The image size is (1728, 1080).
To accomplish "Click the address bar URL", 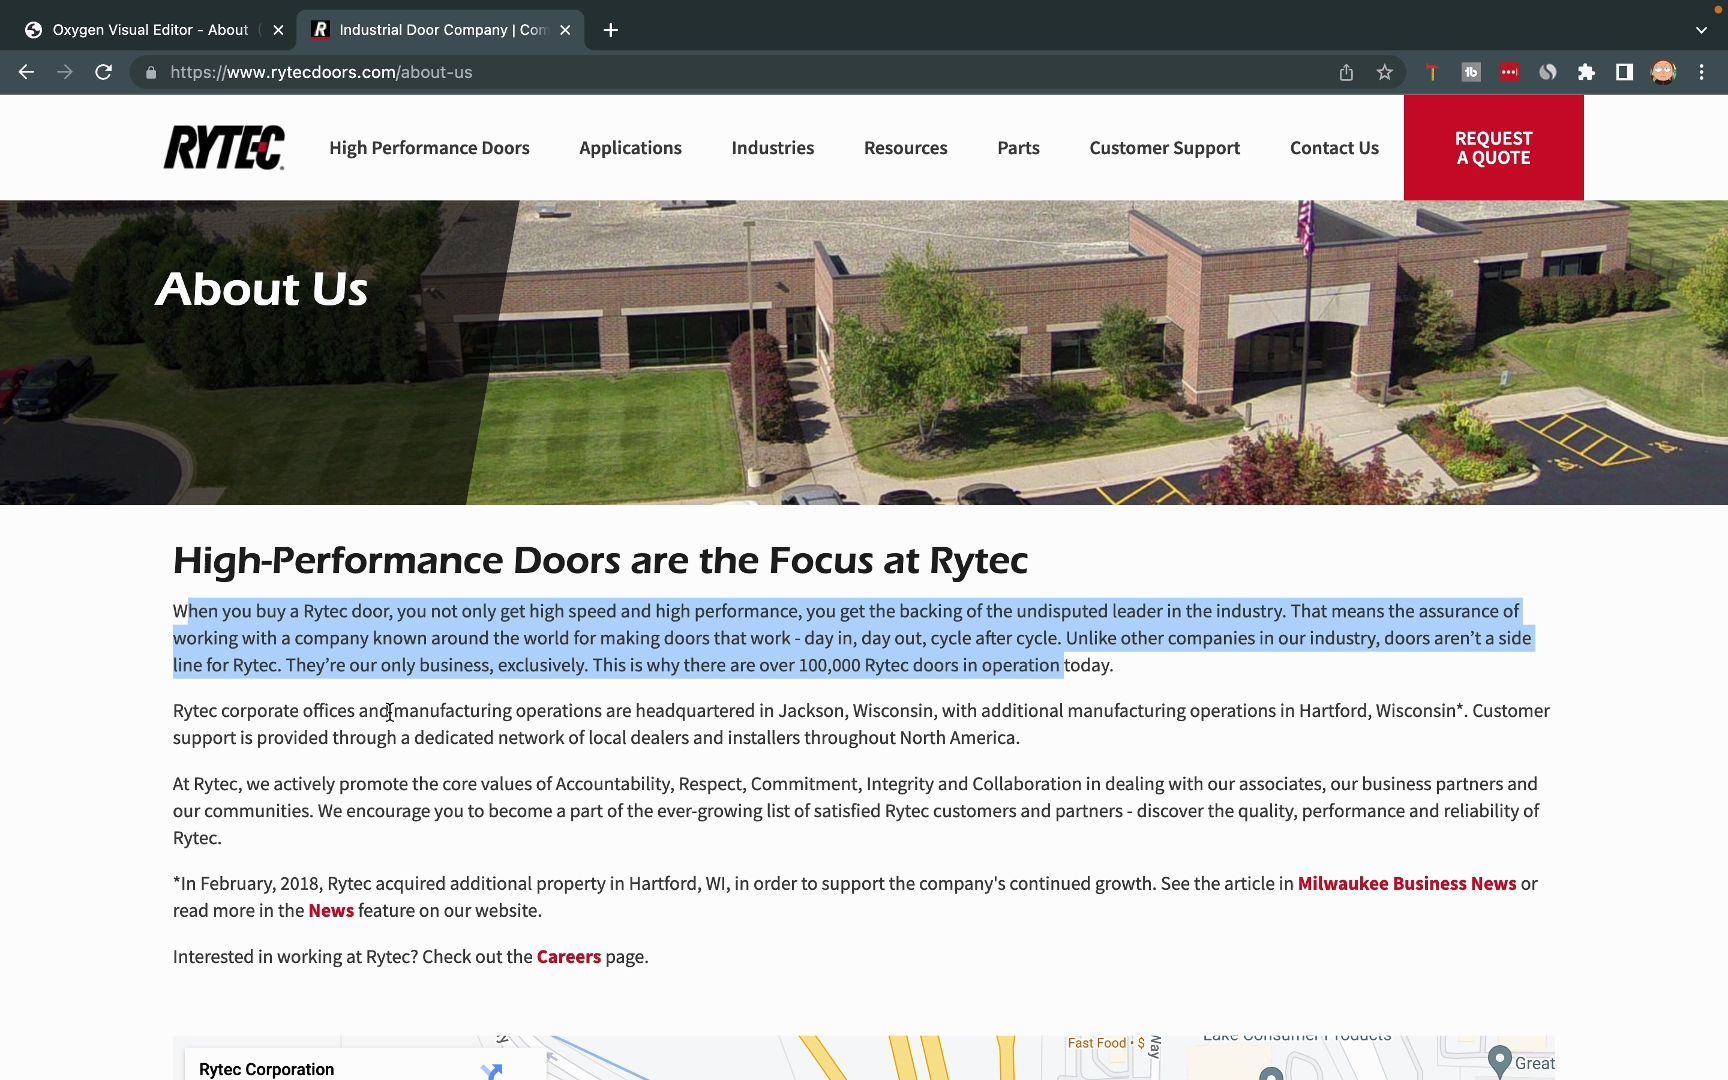I will tap(321, 72).
